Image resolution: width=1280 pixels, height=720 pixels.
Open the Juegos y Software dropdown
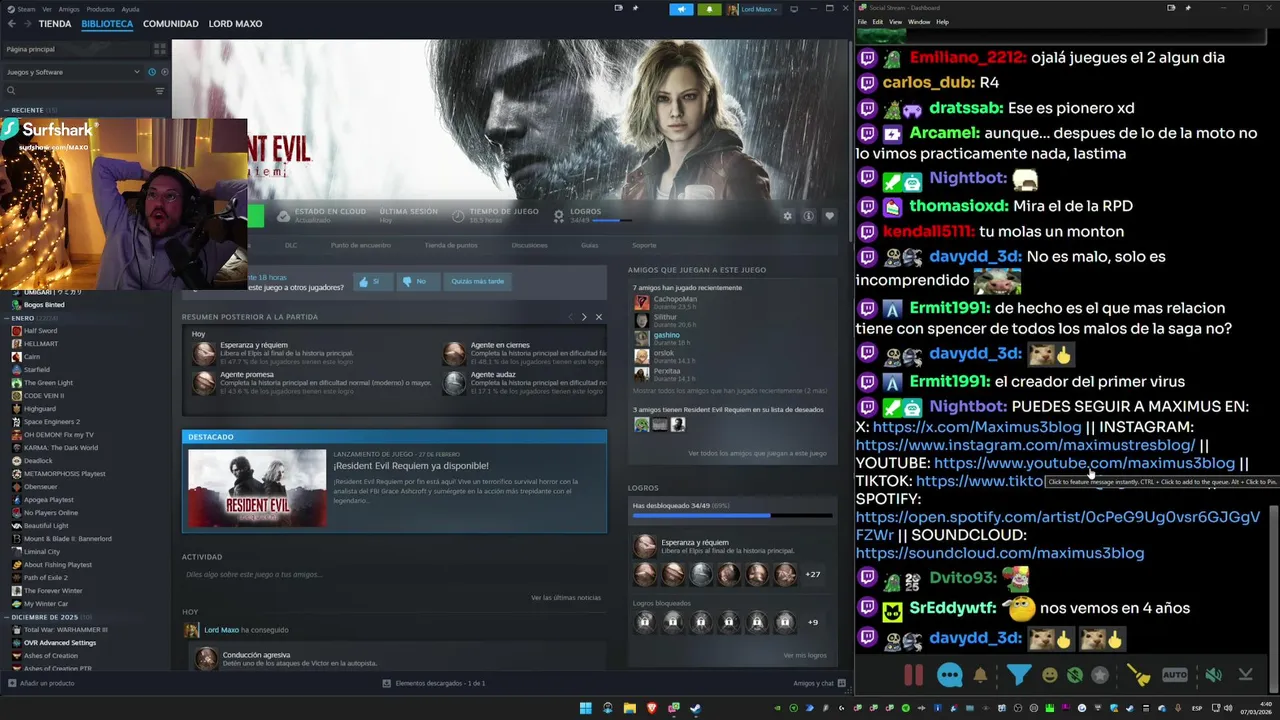(x=73, y=72)
